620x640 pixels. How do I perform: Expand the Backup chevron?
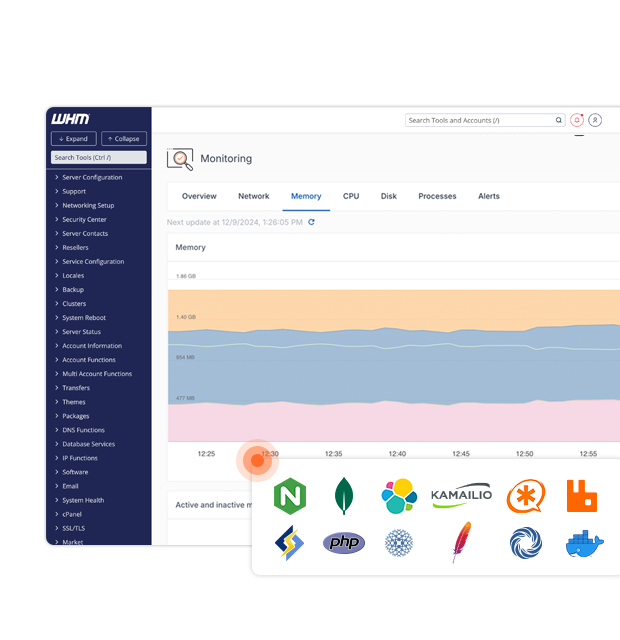[57, 289]
